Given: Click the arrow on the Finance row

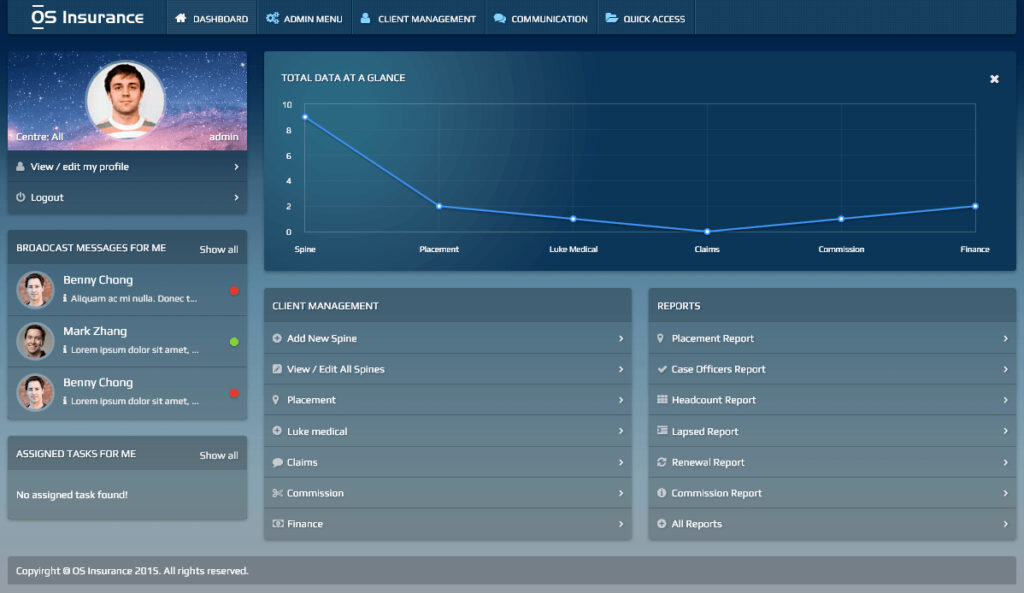Looking at the screenshot, I should click(x=621, y=524).
